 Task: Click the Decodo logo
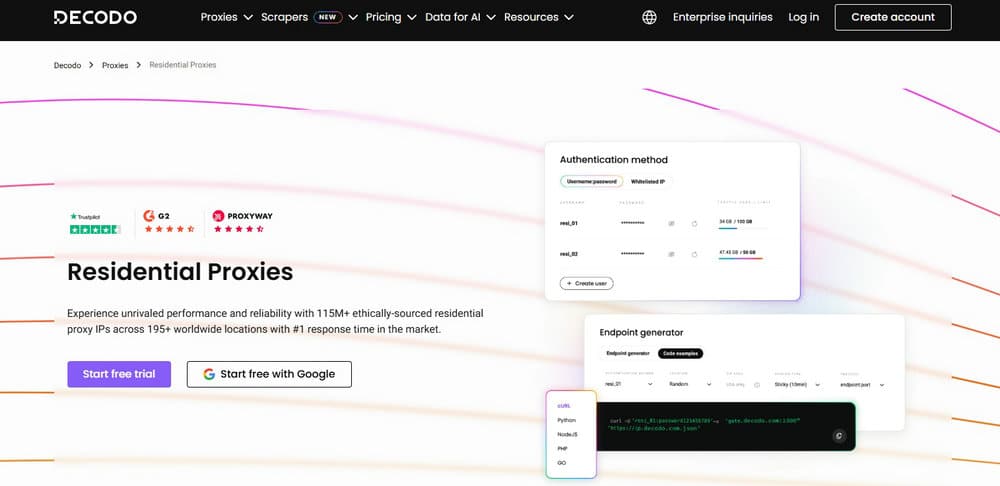(95, 17)
